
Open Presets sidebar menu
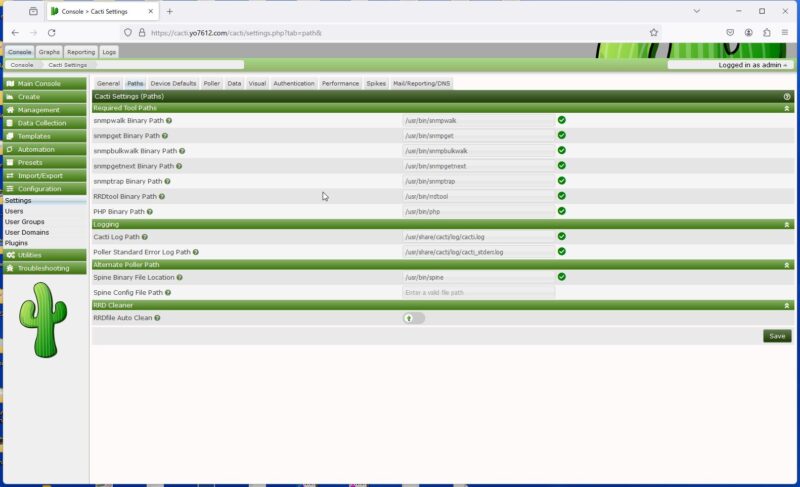45,163
